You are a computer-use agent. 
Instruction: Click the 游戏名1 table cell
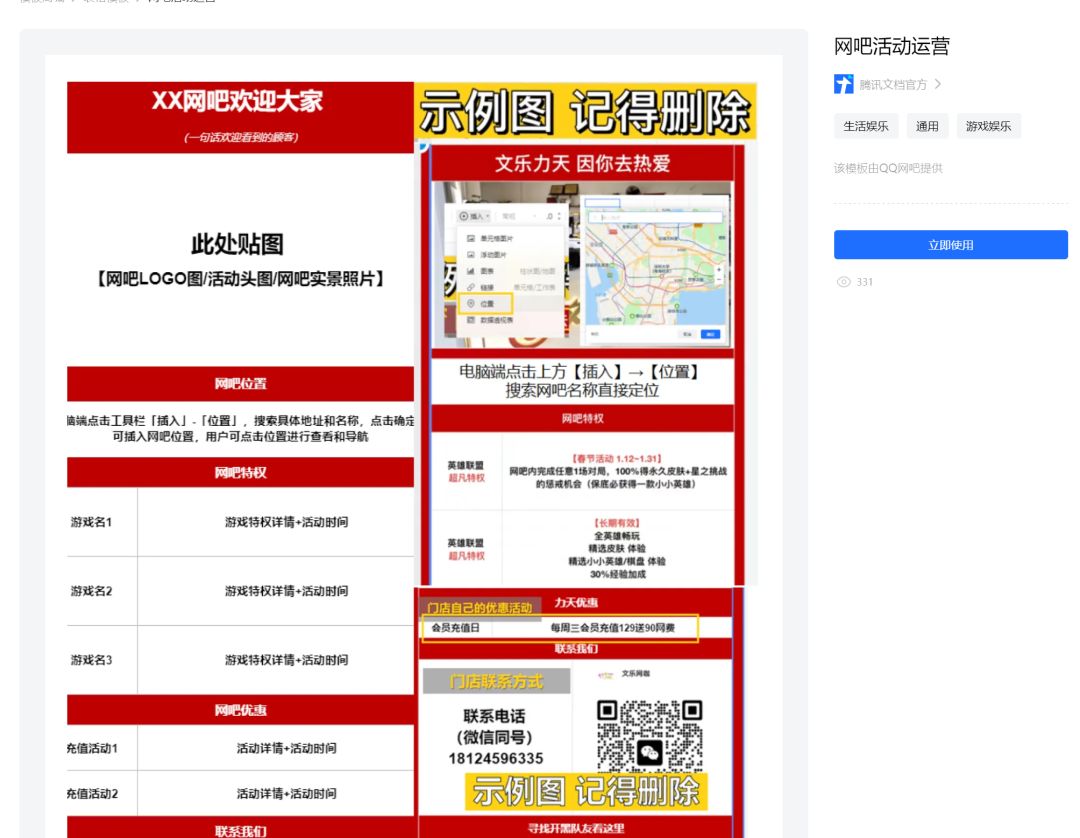point(102,522)
